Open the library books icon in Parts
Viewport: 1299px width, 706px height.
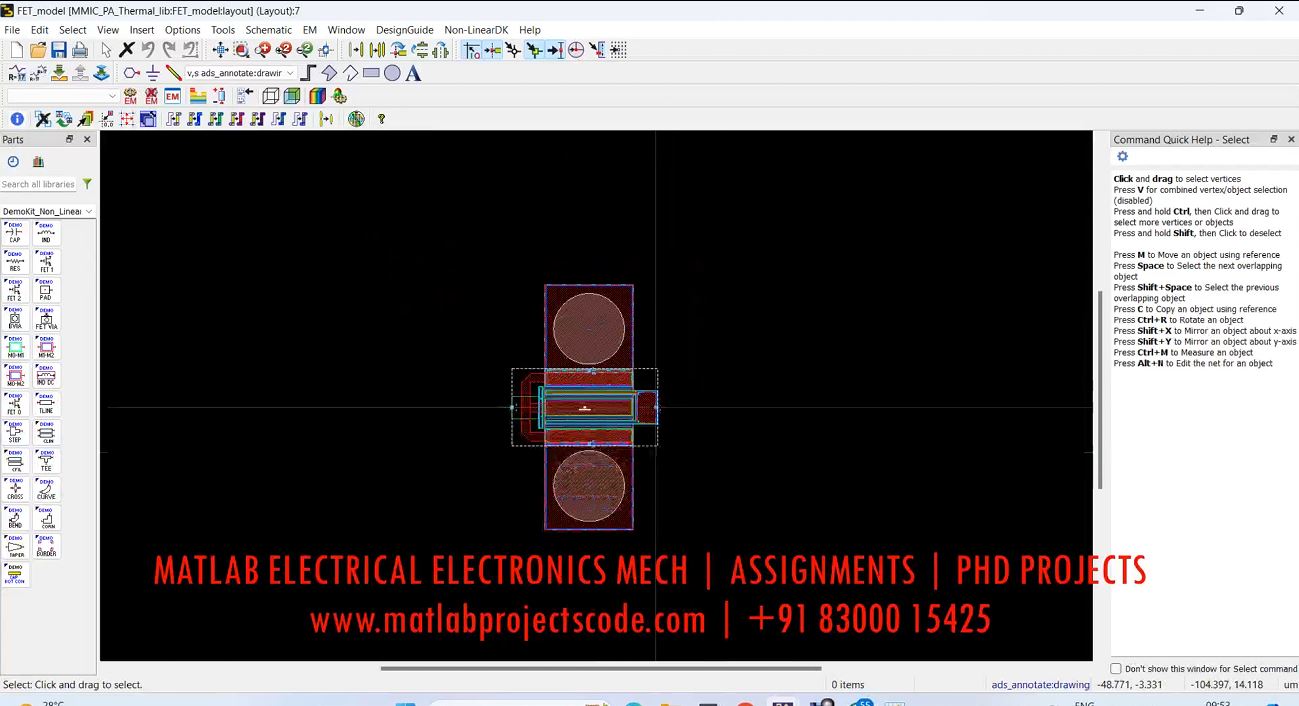click(38, 162)
